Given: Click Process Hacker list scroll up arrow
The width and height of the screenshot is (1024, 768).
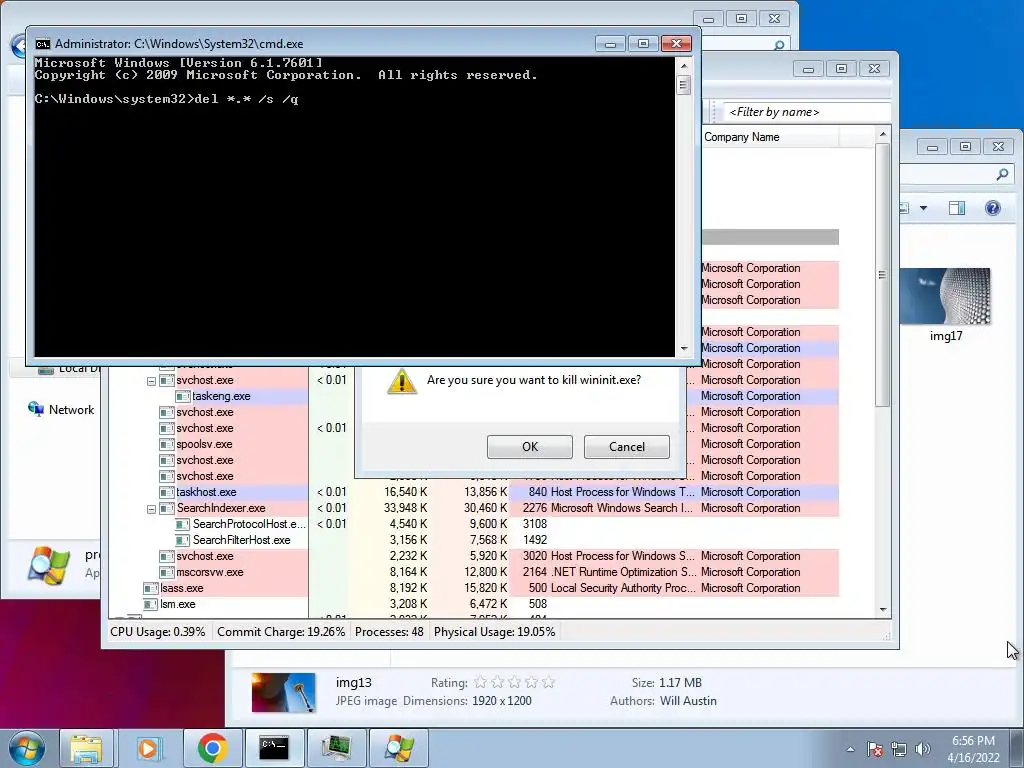Looking at the screenshot, I should click(x=883, y=135).
